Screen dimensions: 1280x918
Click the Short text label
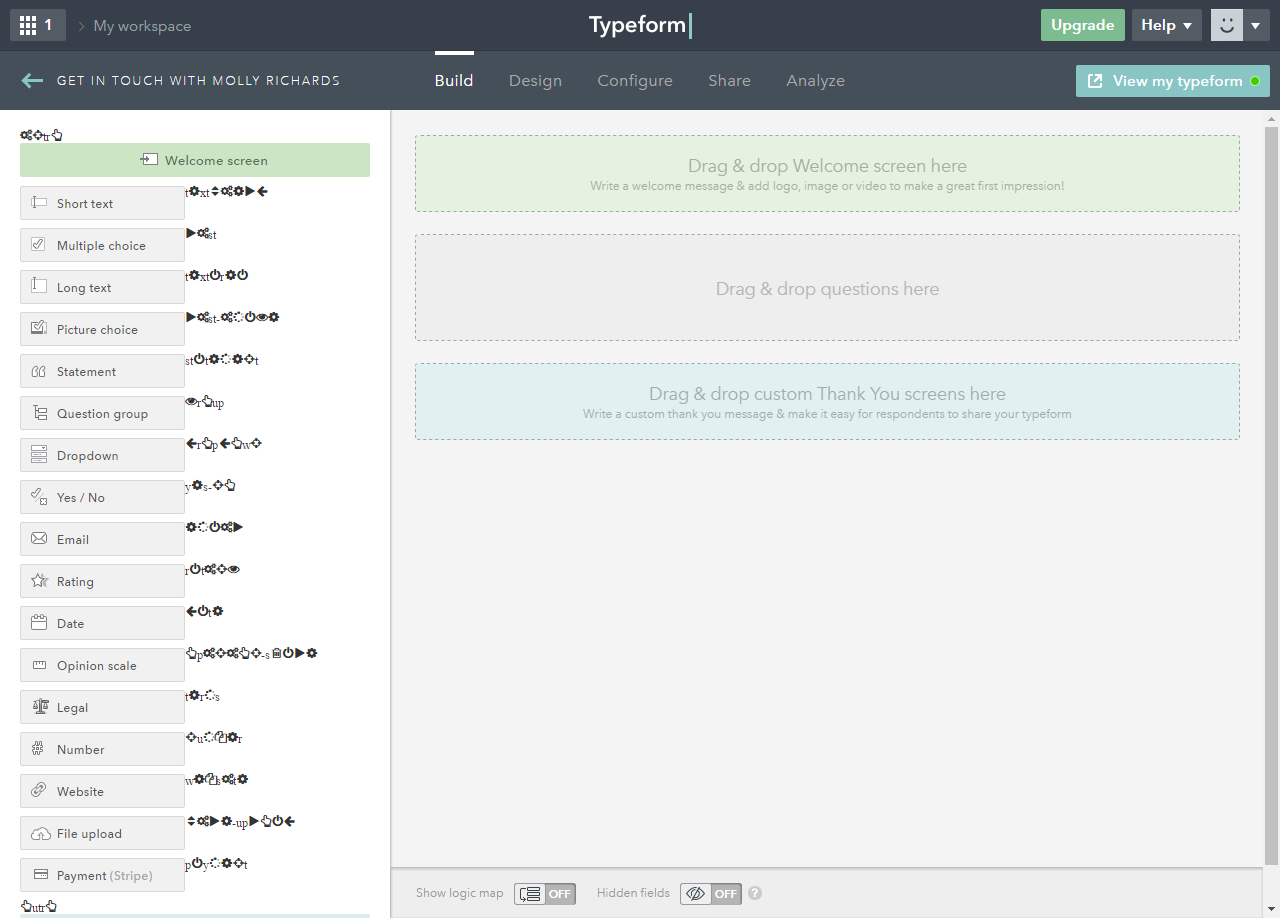coord(85,203)
